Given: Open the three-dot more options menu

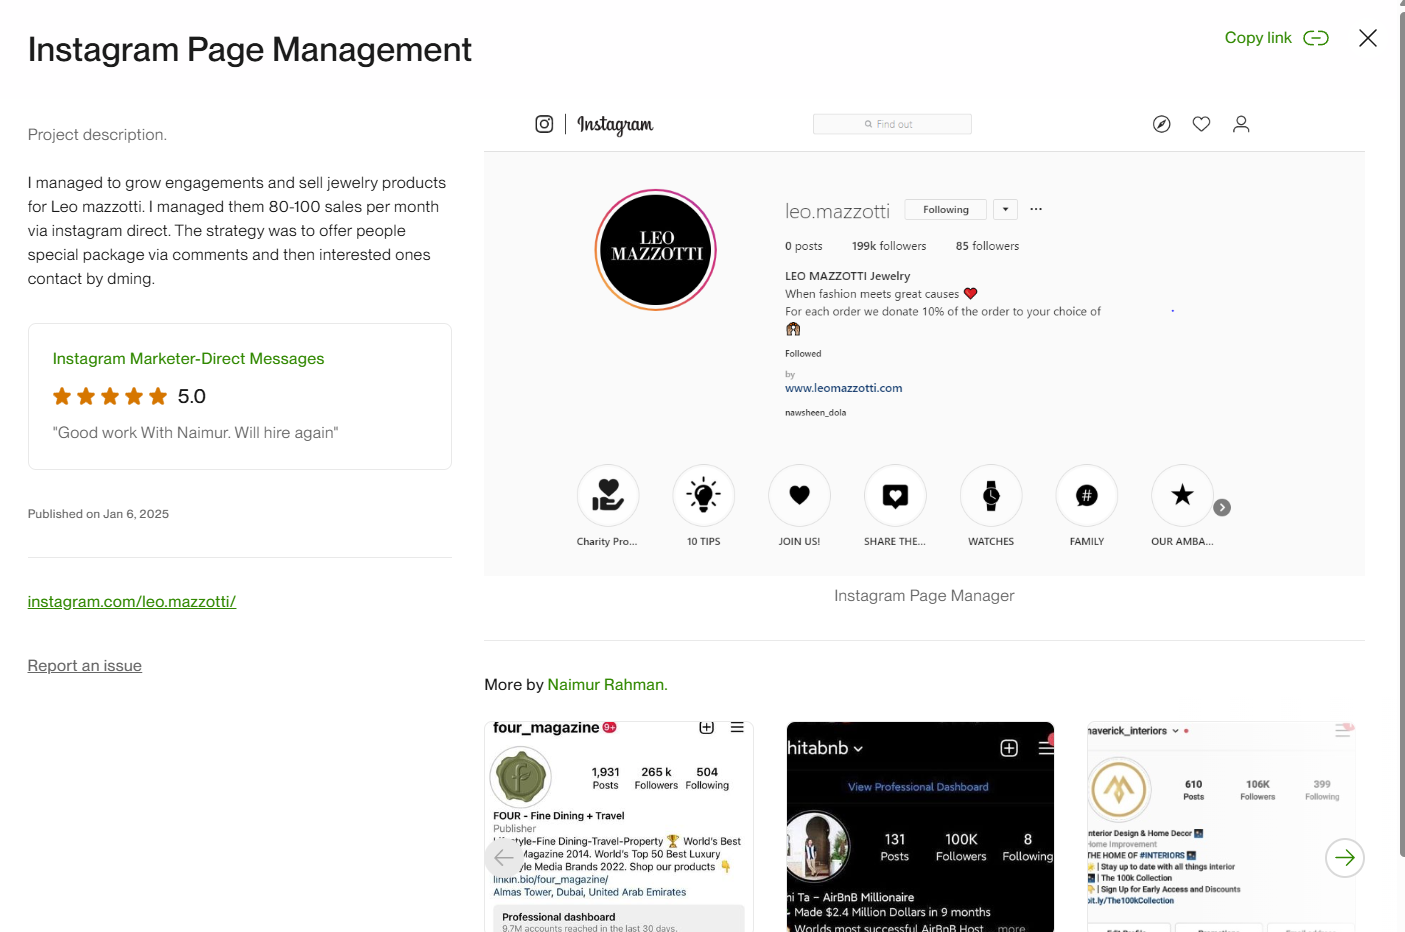Looking at the screenshot, I should pyautogui.click(x=1036, y=209).
